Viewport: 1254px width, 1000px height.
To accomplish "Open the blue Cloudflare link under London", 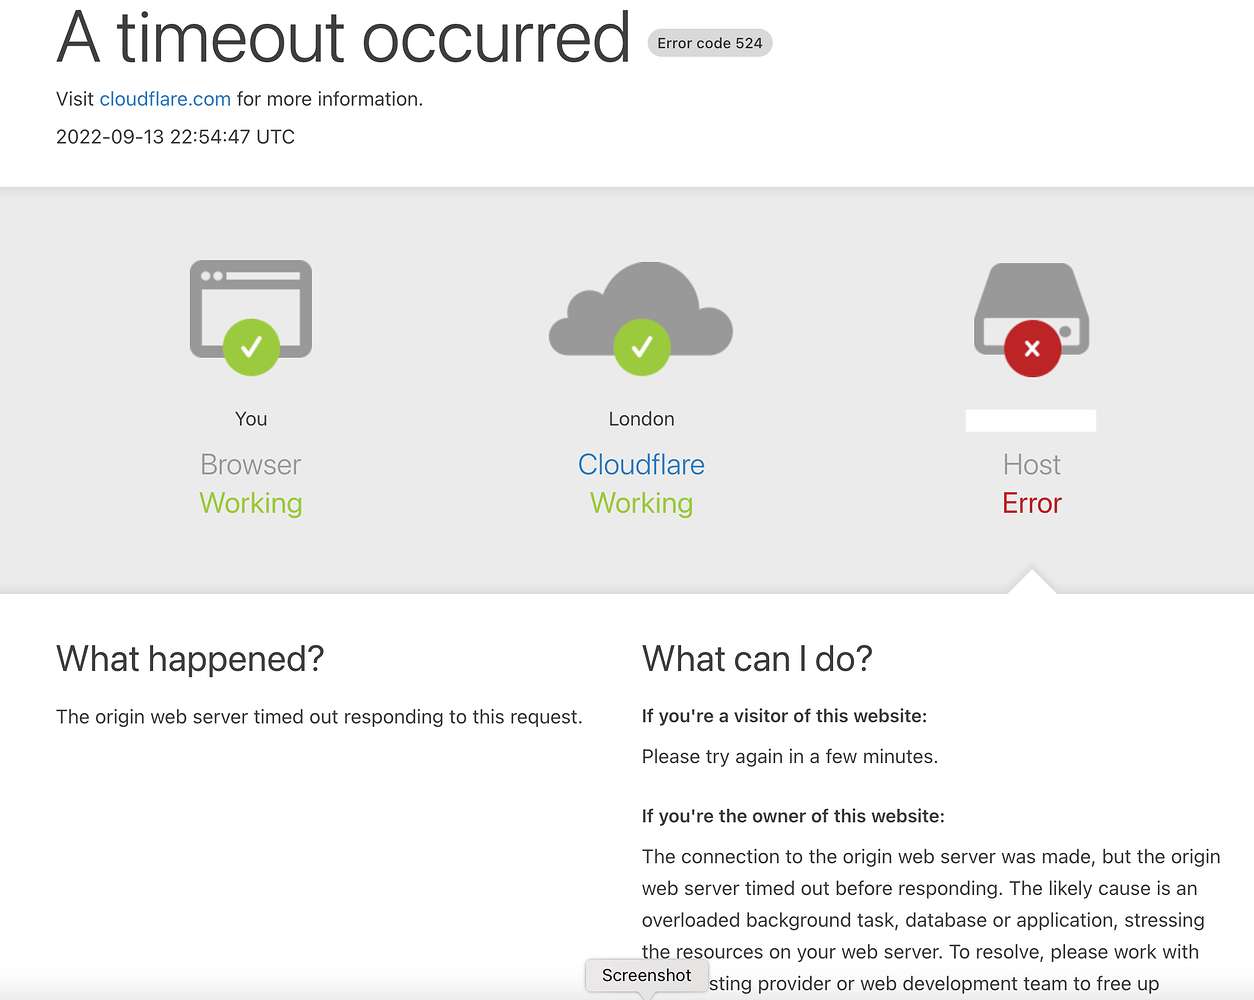I will click(x=641, y=464).
